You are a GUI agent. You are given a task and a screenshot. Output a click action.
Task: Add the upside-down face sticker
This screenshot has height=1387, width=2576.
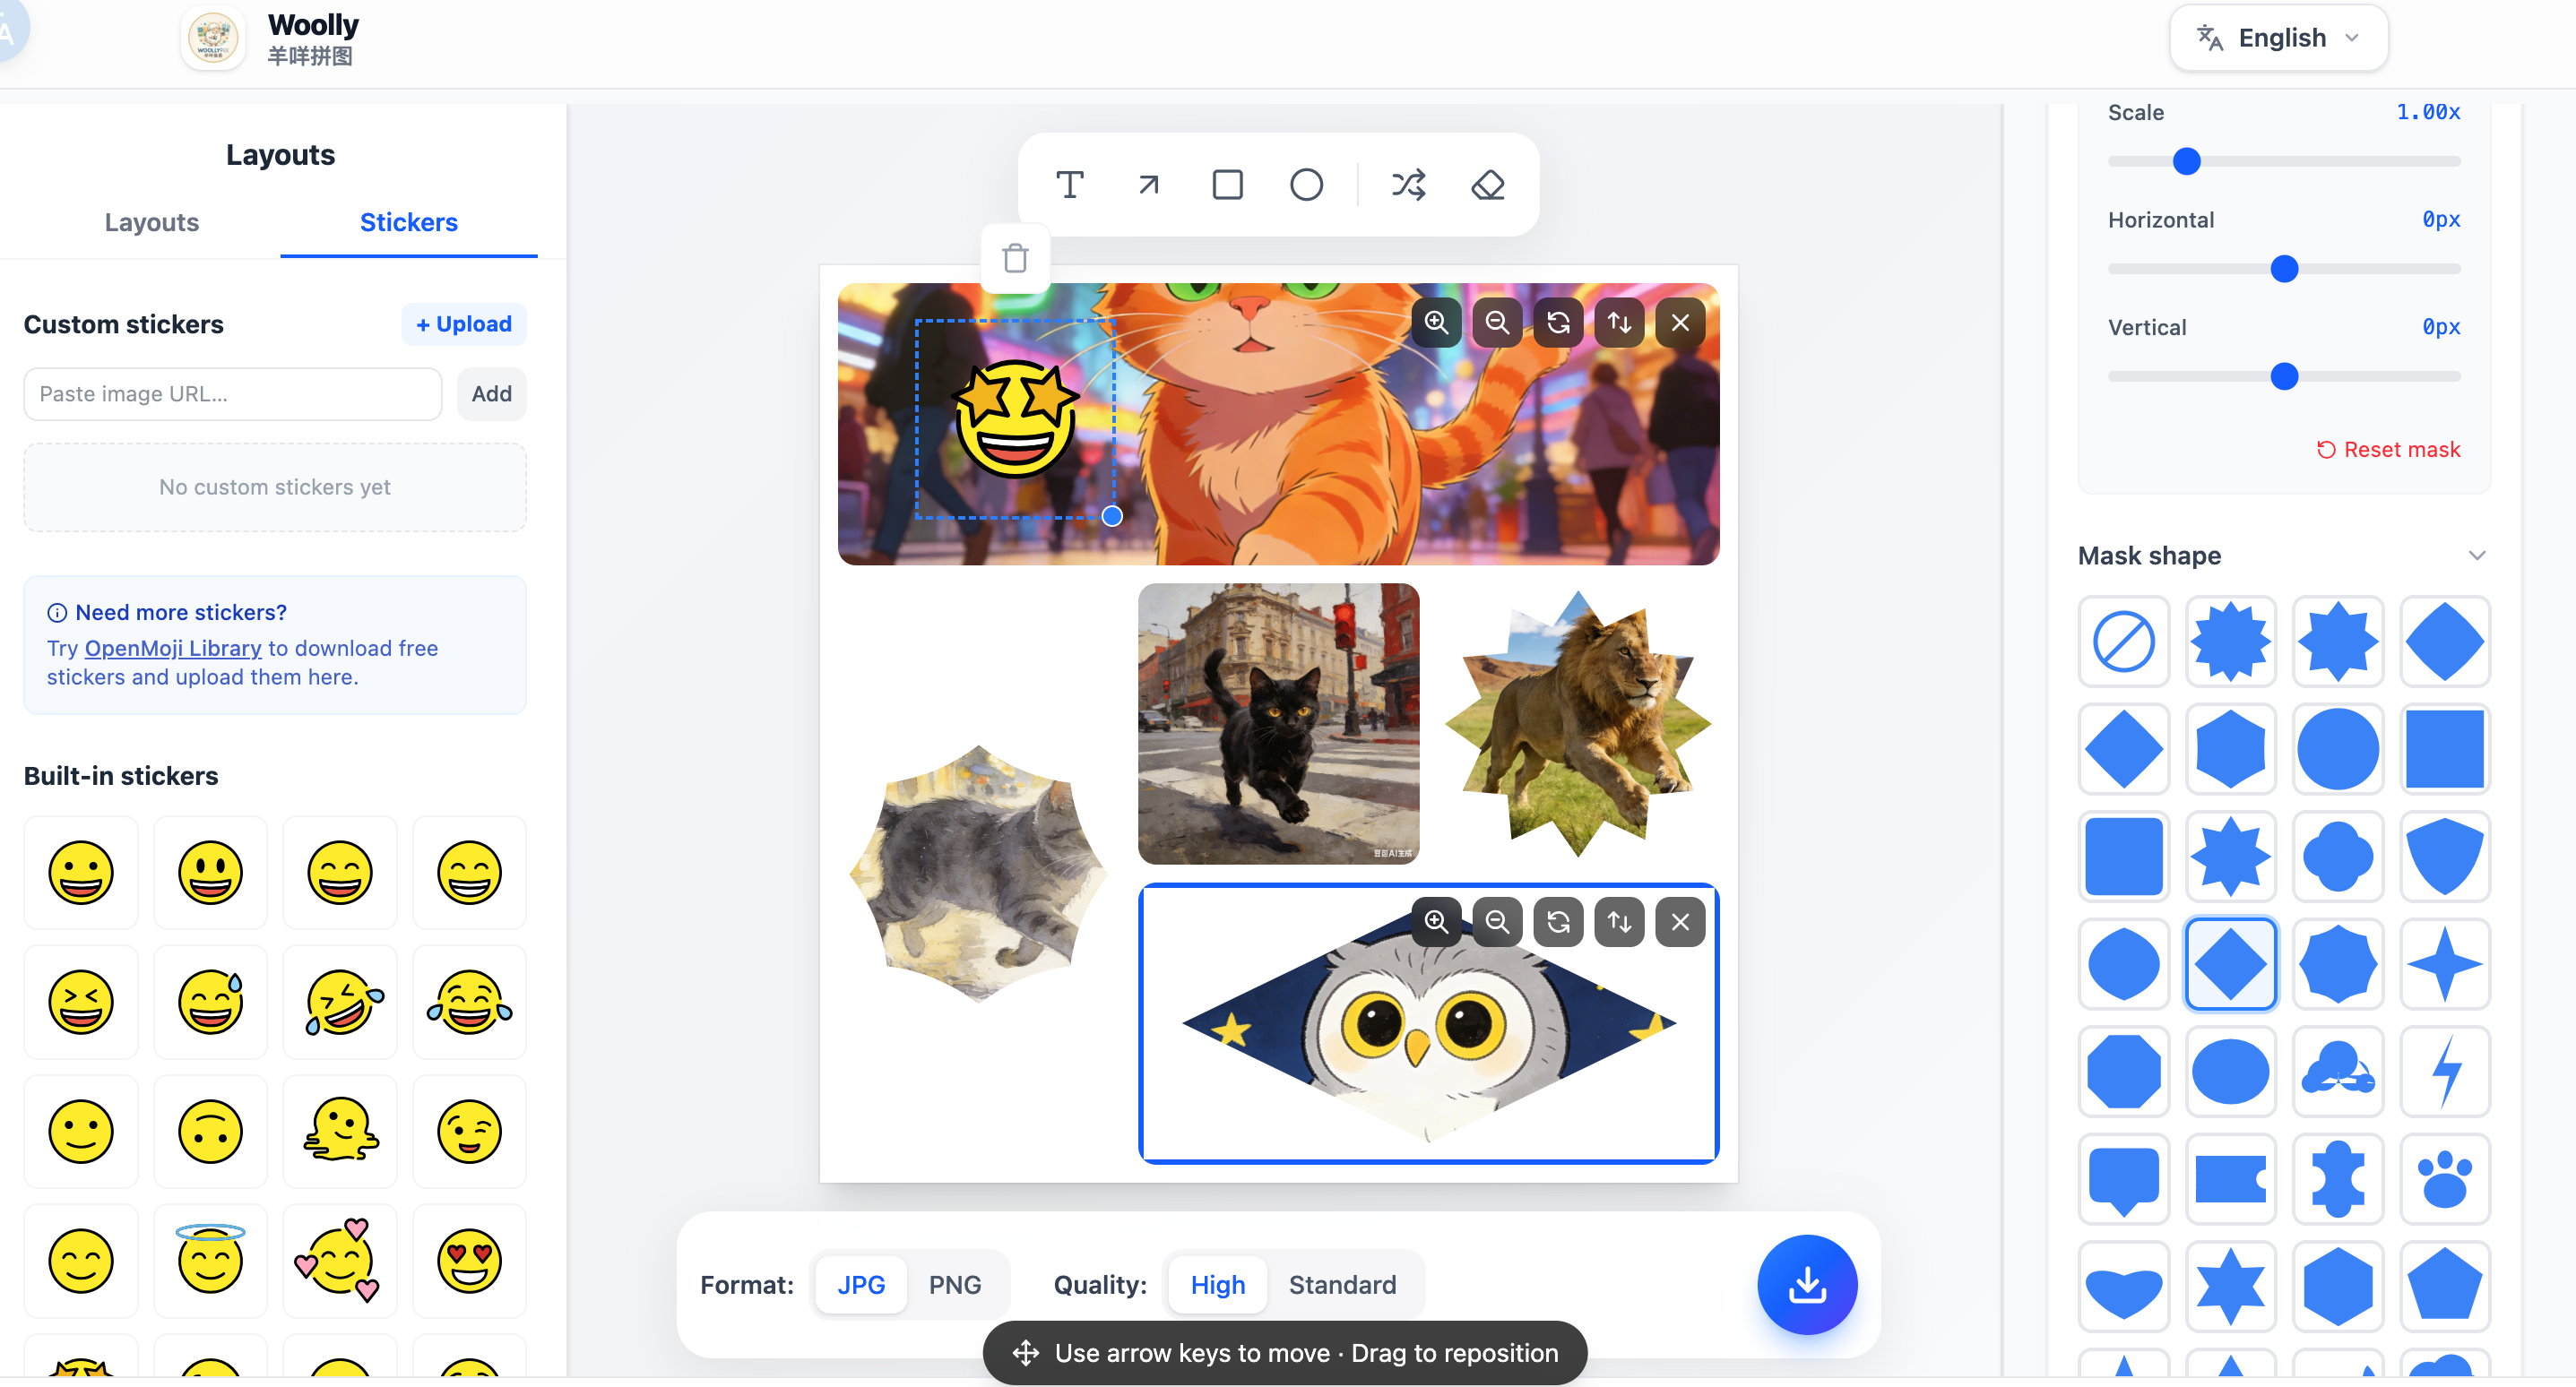point(210,1131)
